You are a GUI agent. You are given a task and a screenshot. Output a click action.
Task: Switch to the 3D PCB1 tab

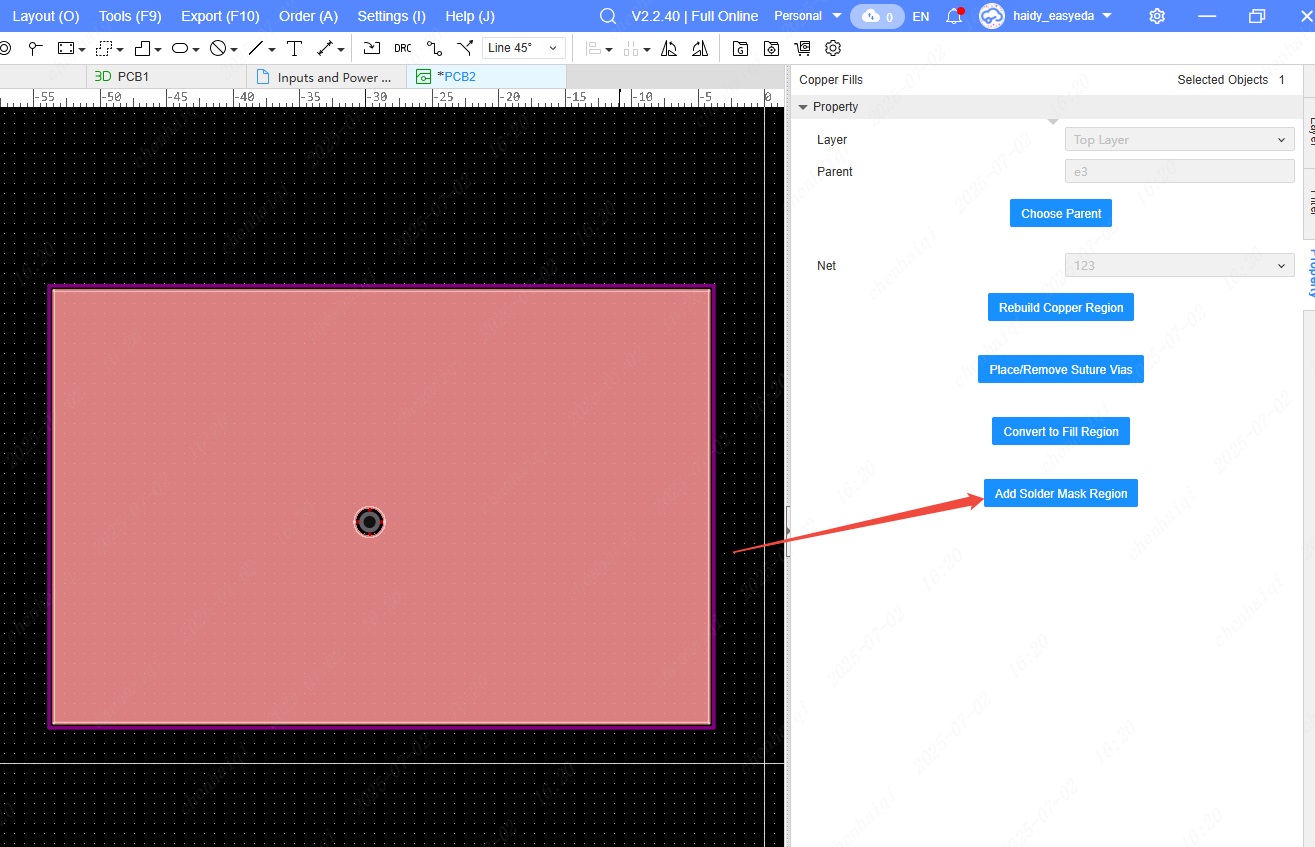[123, 77]
